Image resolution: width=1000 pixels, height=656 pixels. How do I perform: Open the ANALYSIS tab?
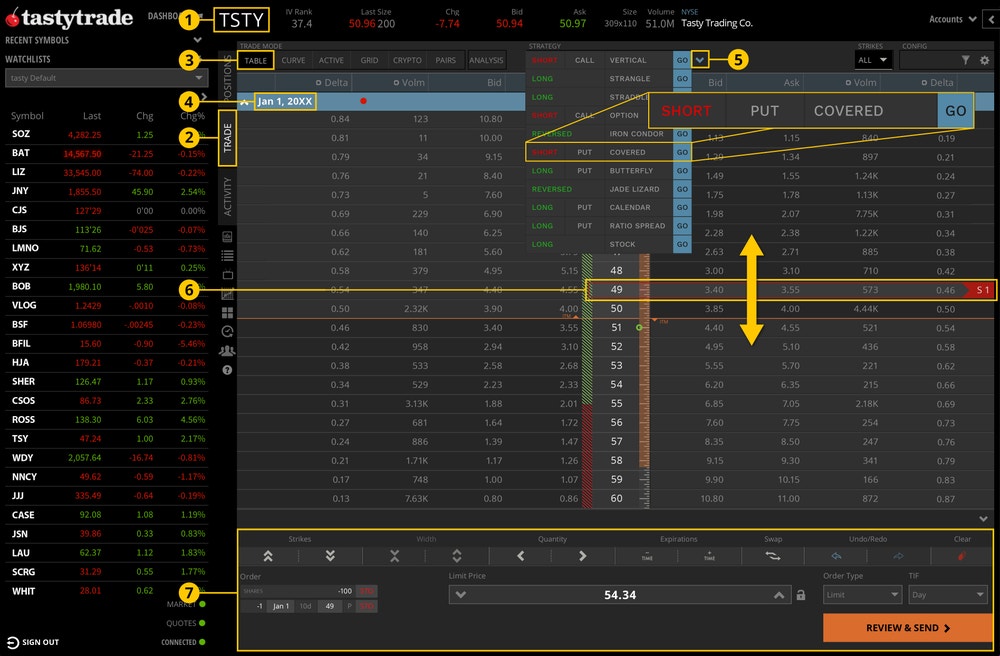click(x=486, y=61)
